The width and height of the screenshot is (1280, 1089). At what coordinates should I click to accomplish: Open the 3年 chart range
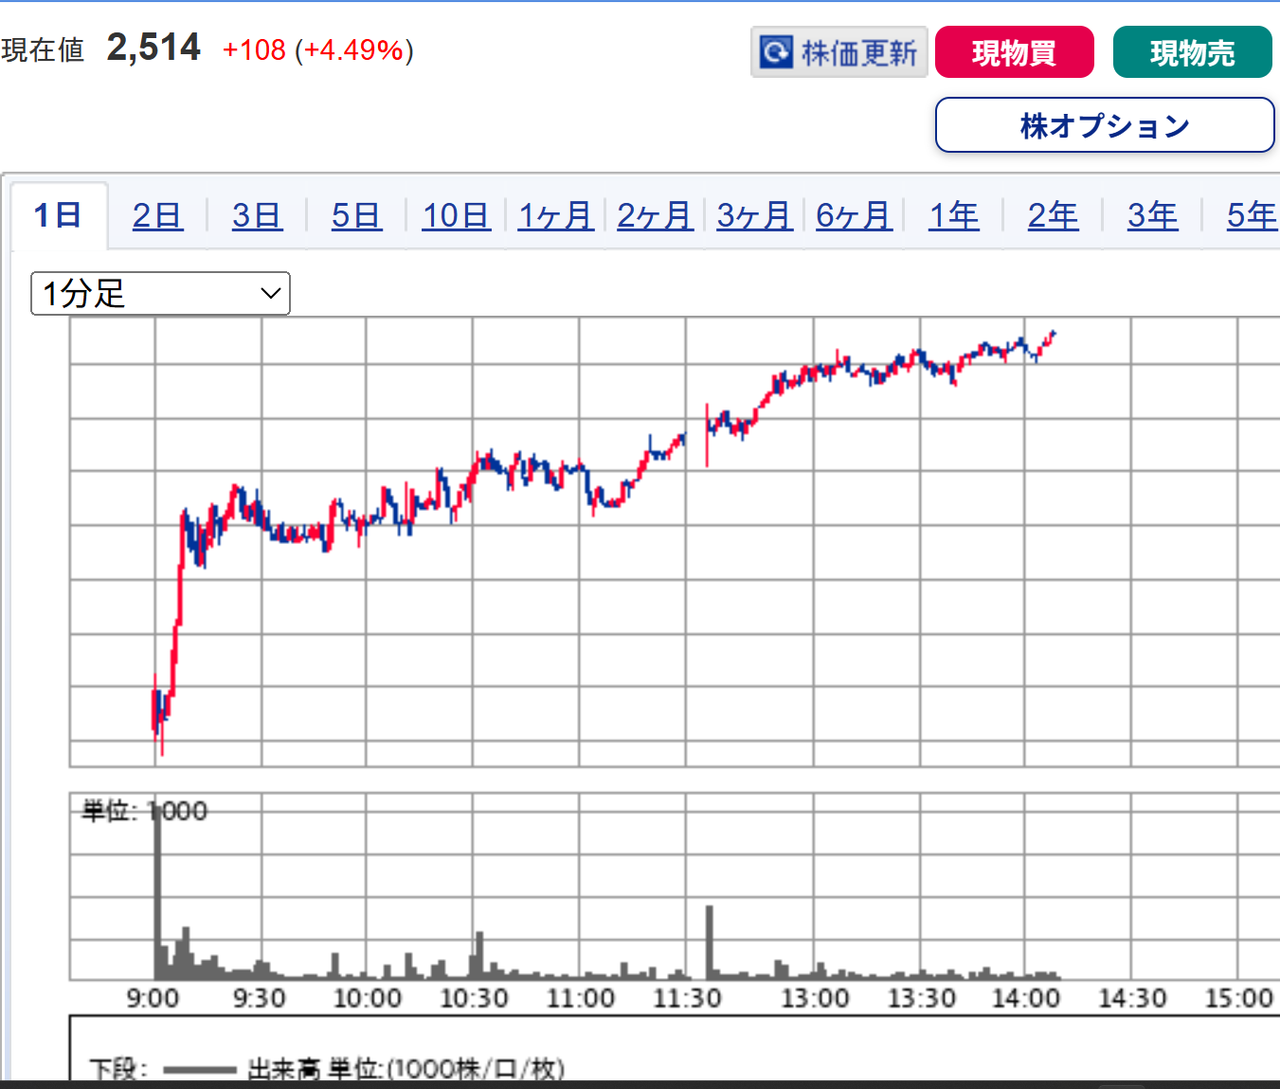coord(1152,215)
